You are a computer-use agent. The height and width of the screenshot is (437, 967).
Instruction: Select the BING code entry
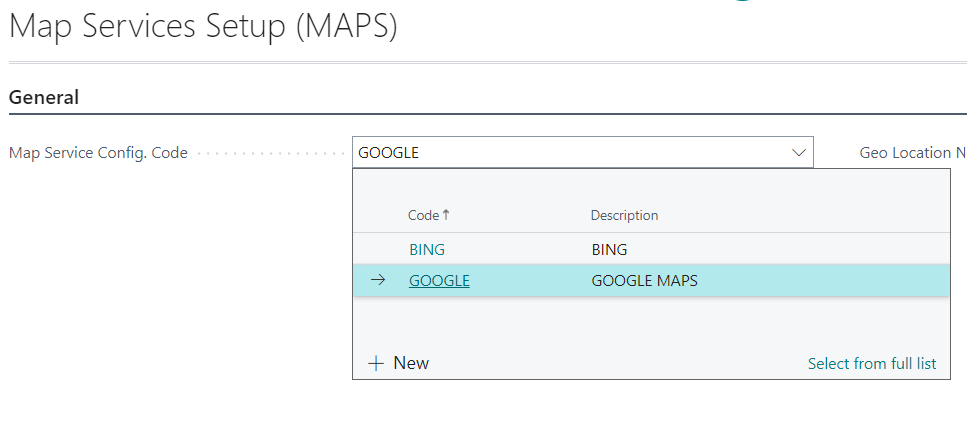pyautogui.click(x=427, y=250)
